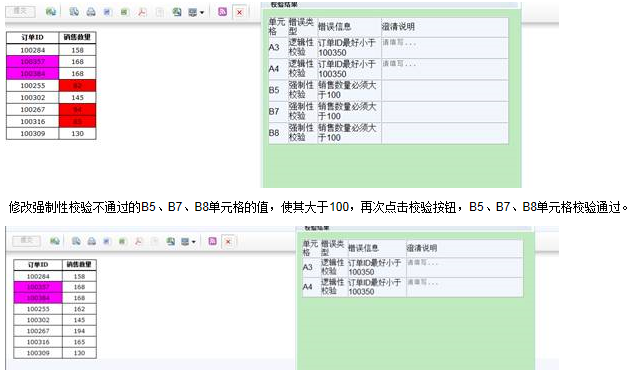Click the 提交 button in the lower toolbar
634x379 pixels.
coord(26,241)
